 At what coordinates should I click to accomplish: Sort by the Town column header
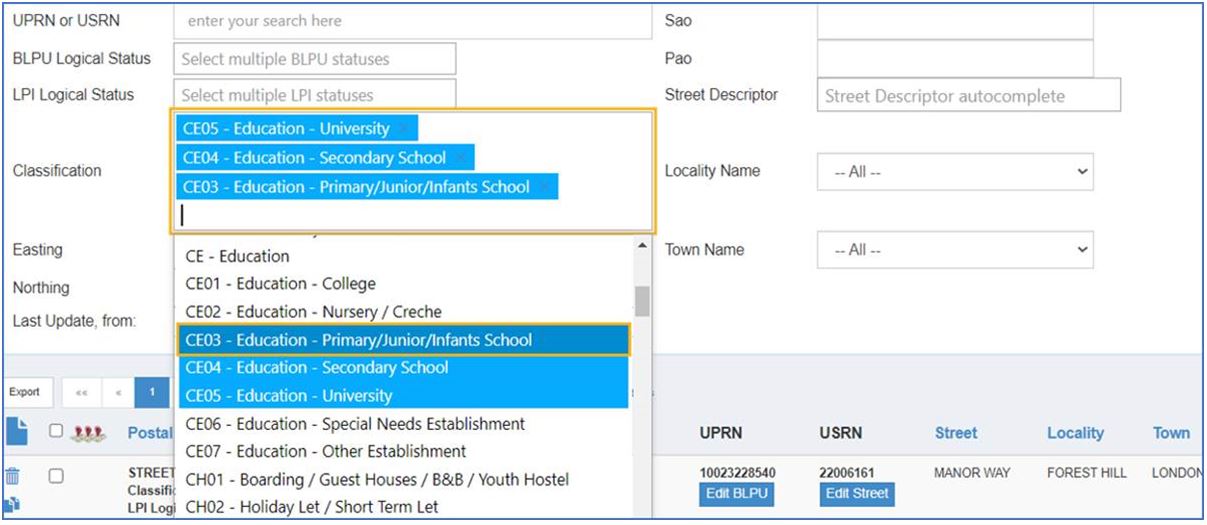pyautogui.click(x=1171, y=433)
